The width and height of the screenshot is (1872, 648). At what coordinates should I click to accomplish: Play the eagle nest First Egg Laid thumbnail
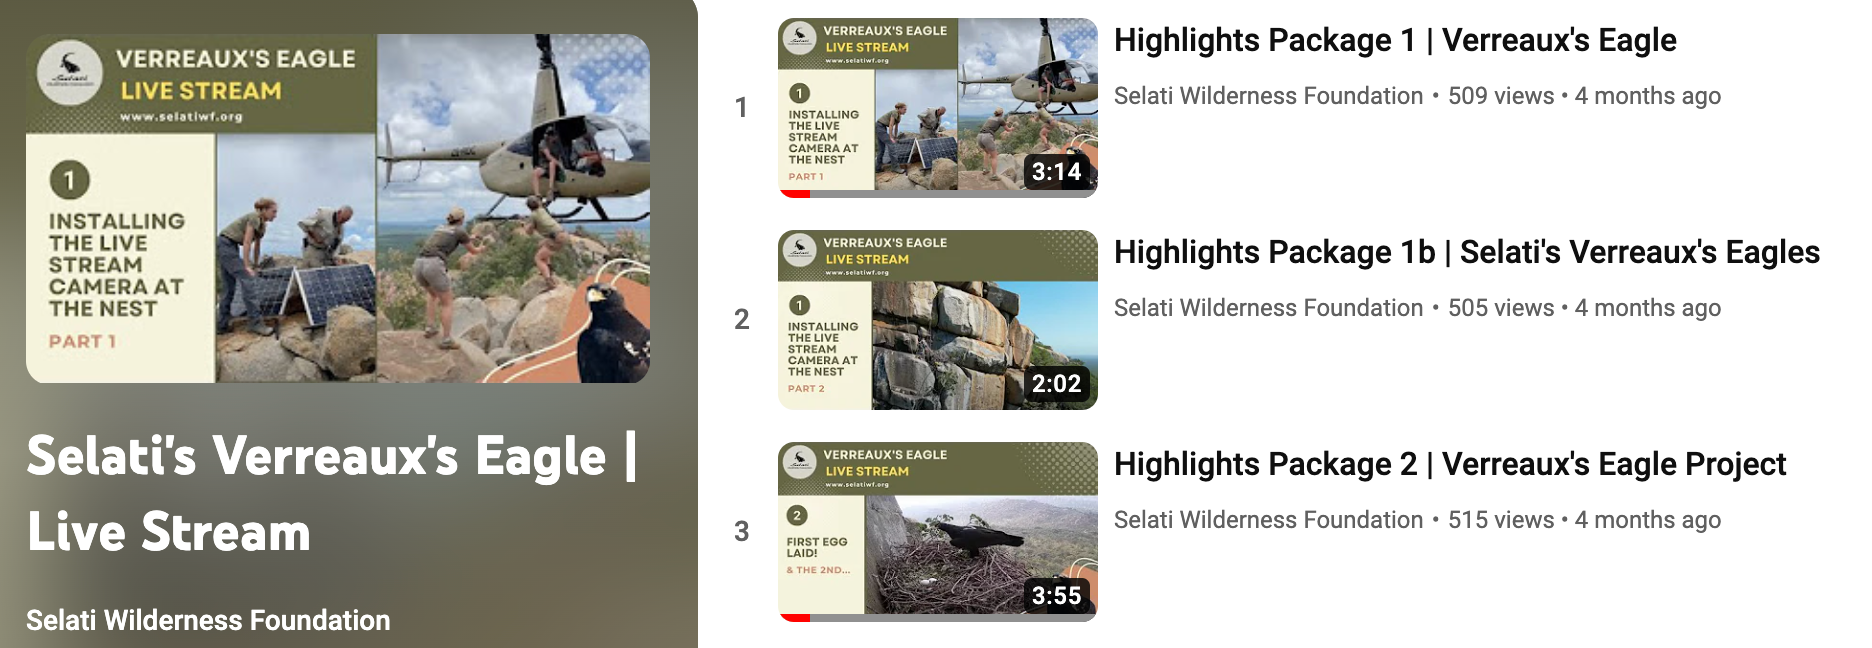938,532
